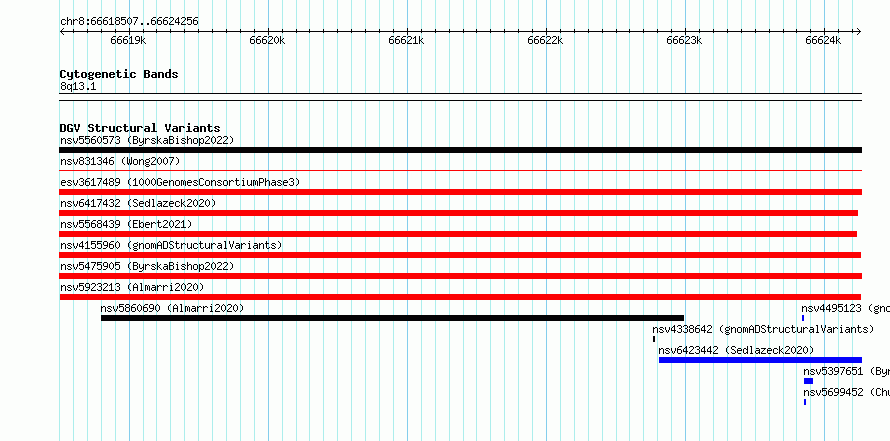Click the 66621k ruler position
The width and height of the screenshot is (890, 441).
pos(406,40)
